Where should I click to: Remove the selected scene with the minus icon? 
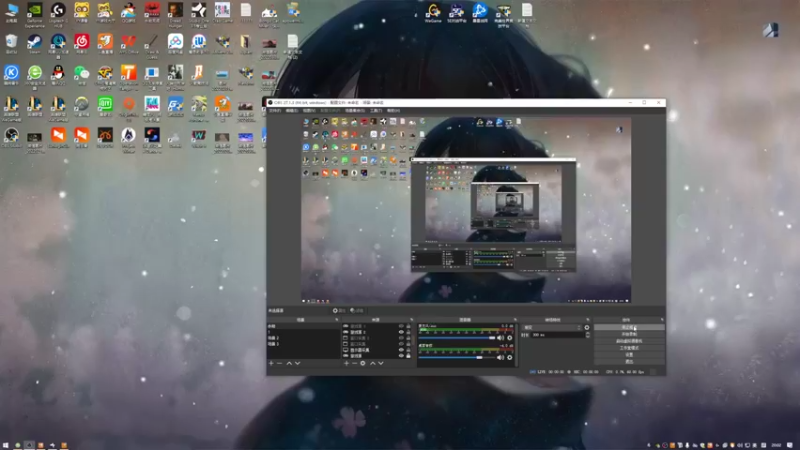tap(280, 363)
